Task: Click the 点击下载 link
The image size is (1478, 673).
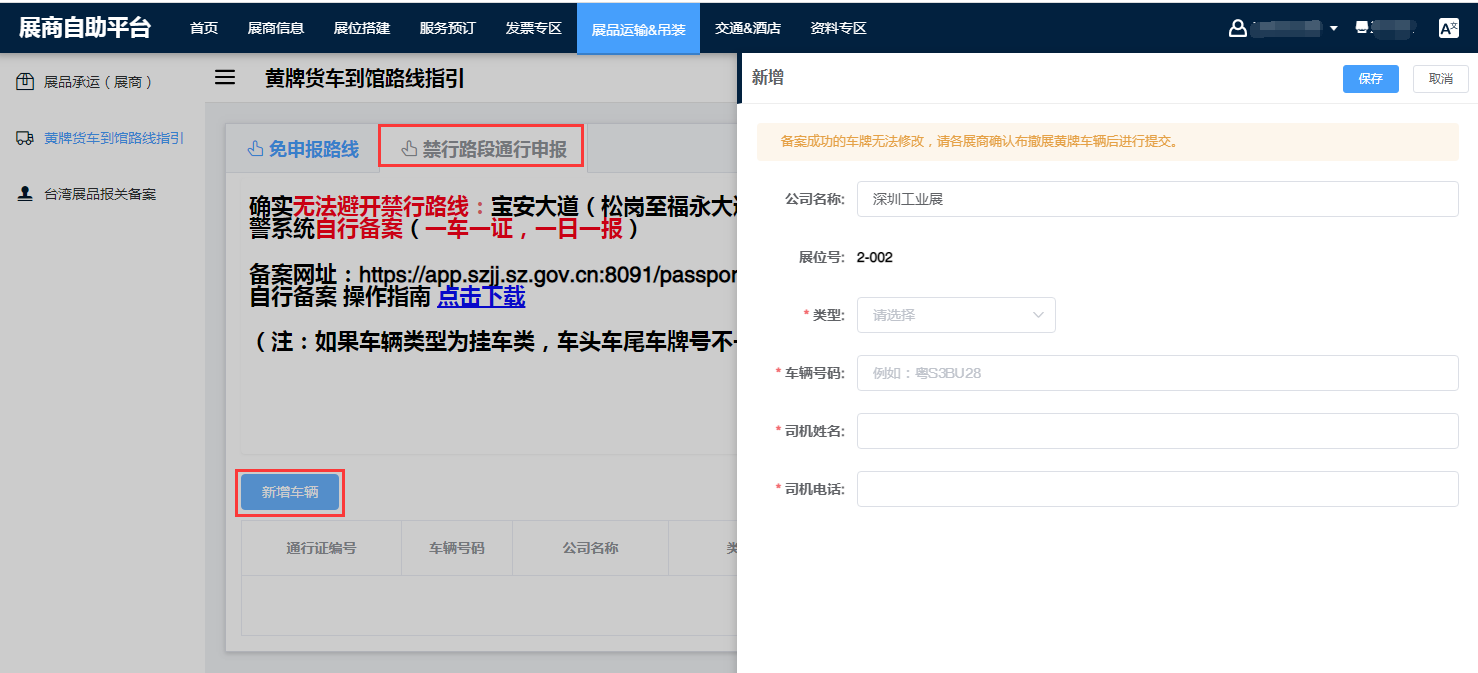Action: coord(481,297)
